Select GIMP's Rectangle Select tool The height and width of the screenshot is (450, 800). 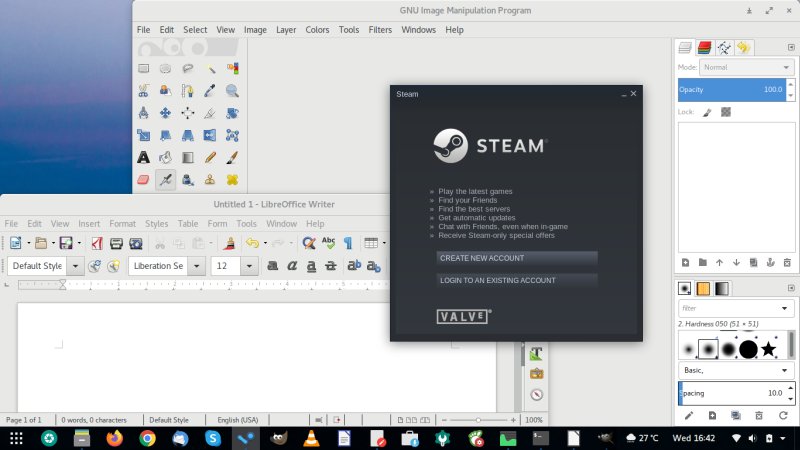pos(143,68)
